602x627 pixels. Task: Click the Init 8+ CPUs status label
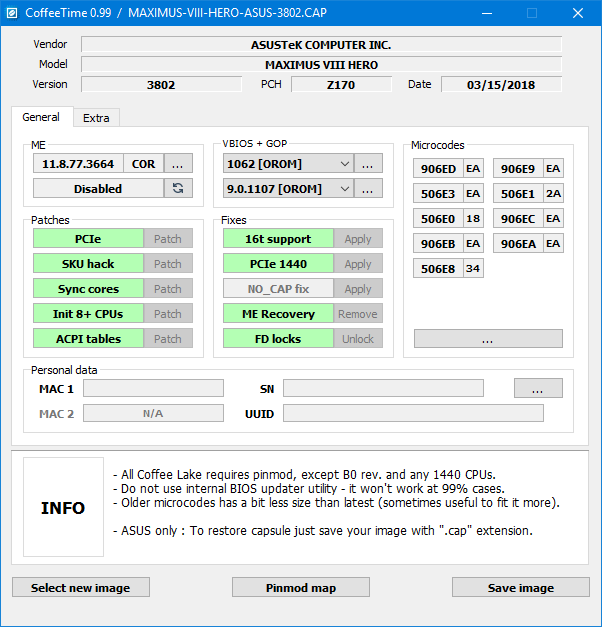tap(88, 314)
